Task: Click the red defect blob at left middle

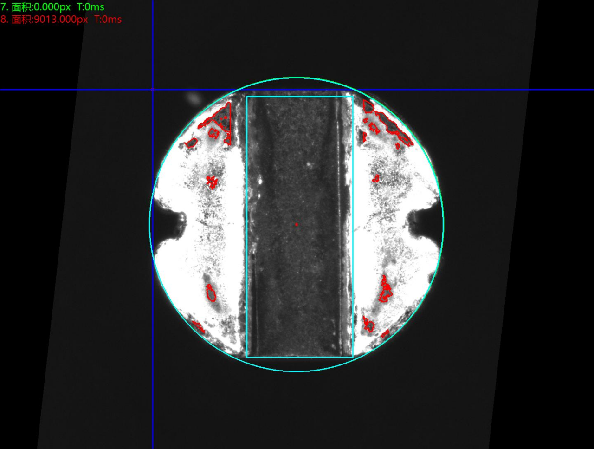Action: click(x=212, y=182)
